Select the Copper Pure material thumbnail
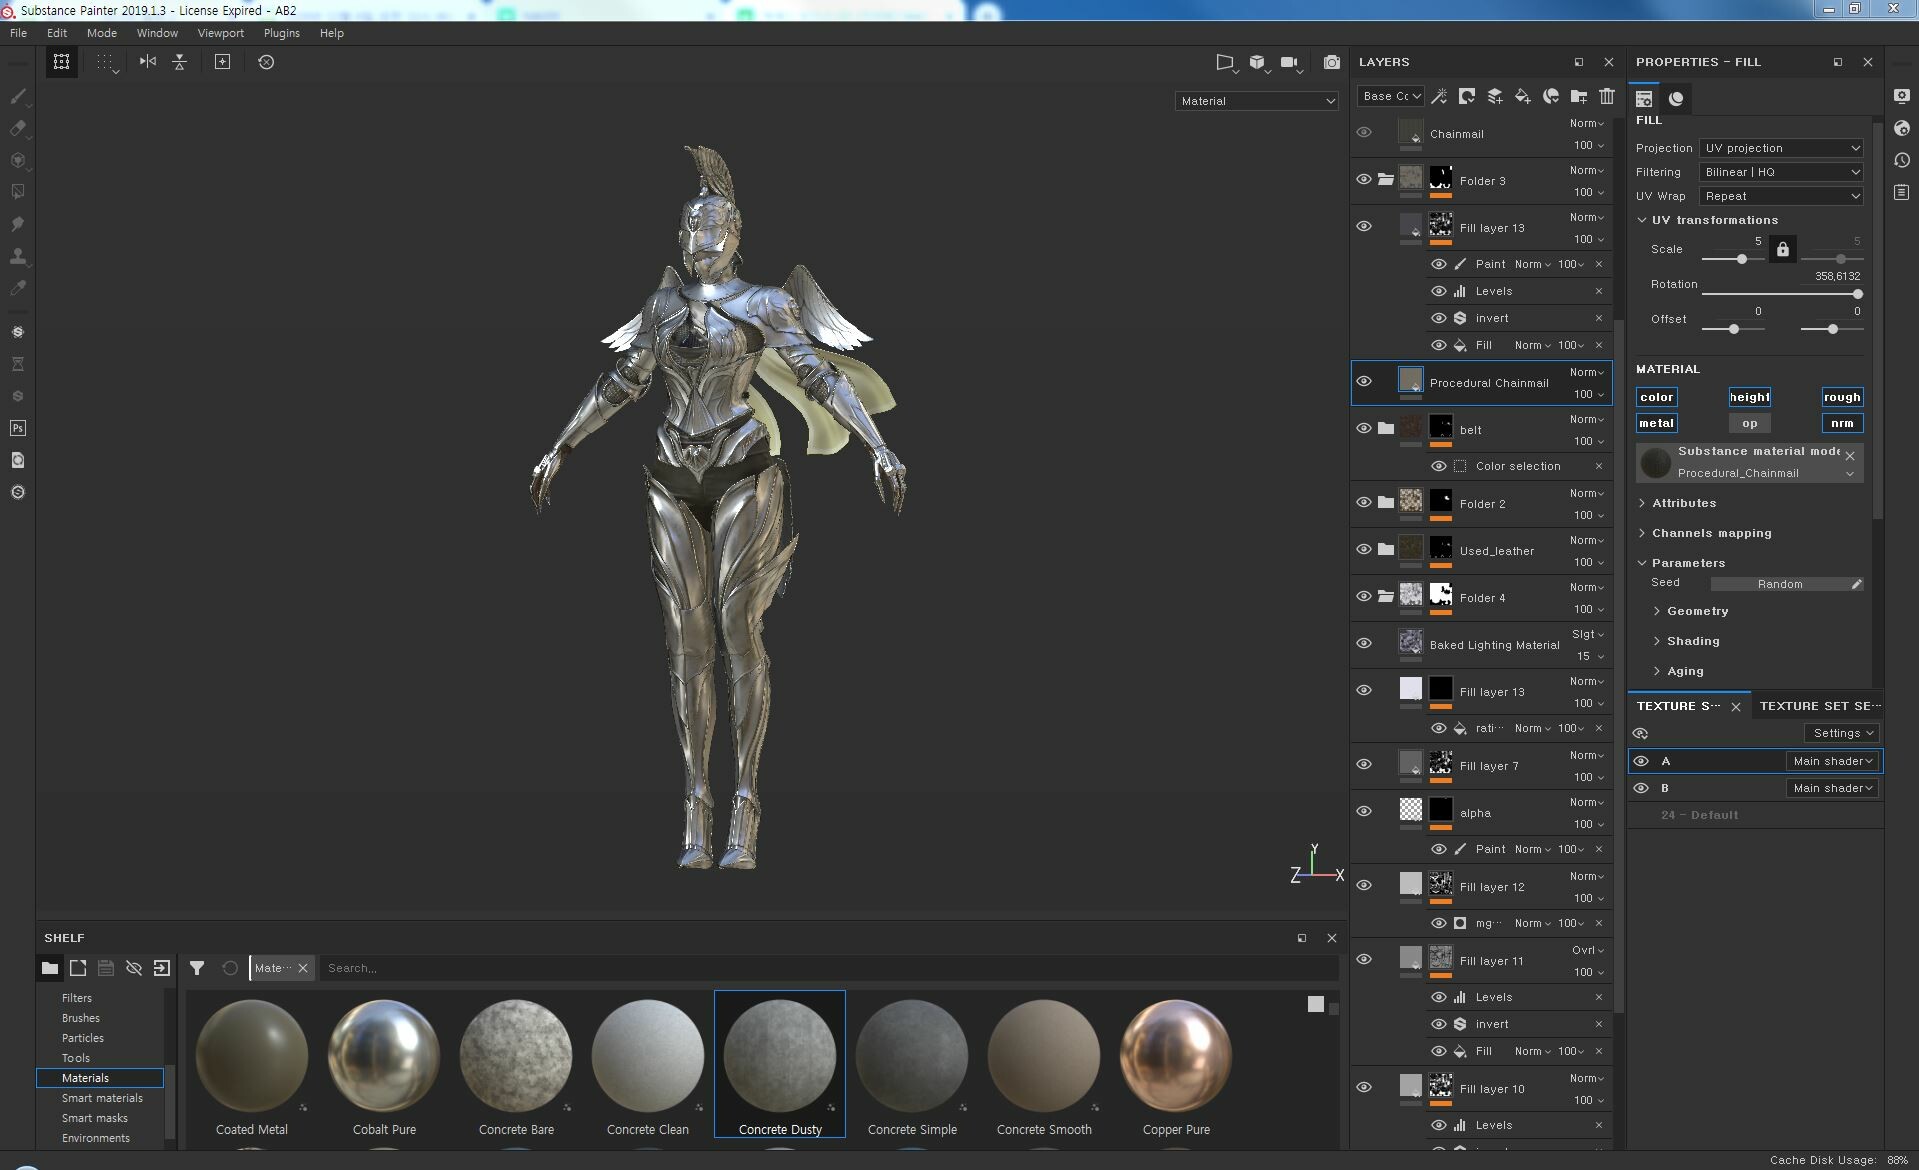 [1176, 1056]
